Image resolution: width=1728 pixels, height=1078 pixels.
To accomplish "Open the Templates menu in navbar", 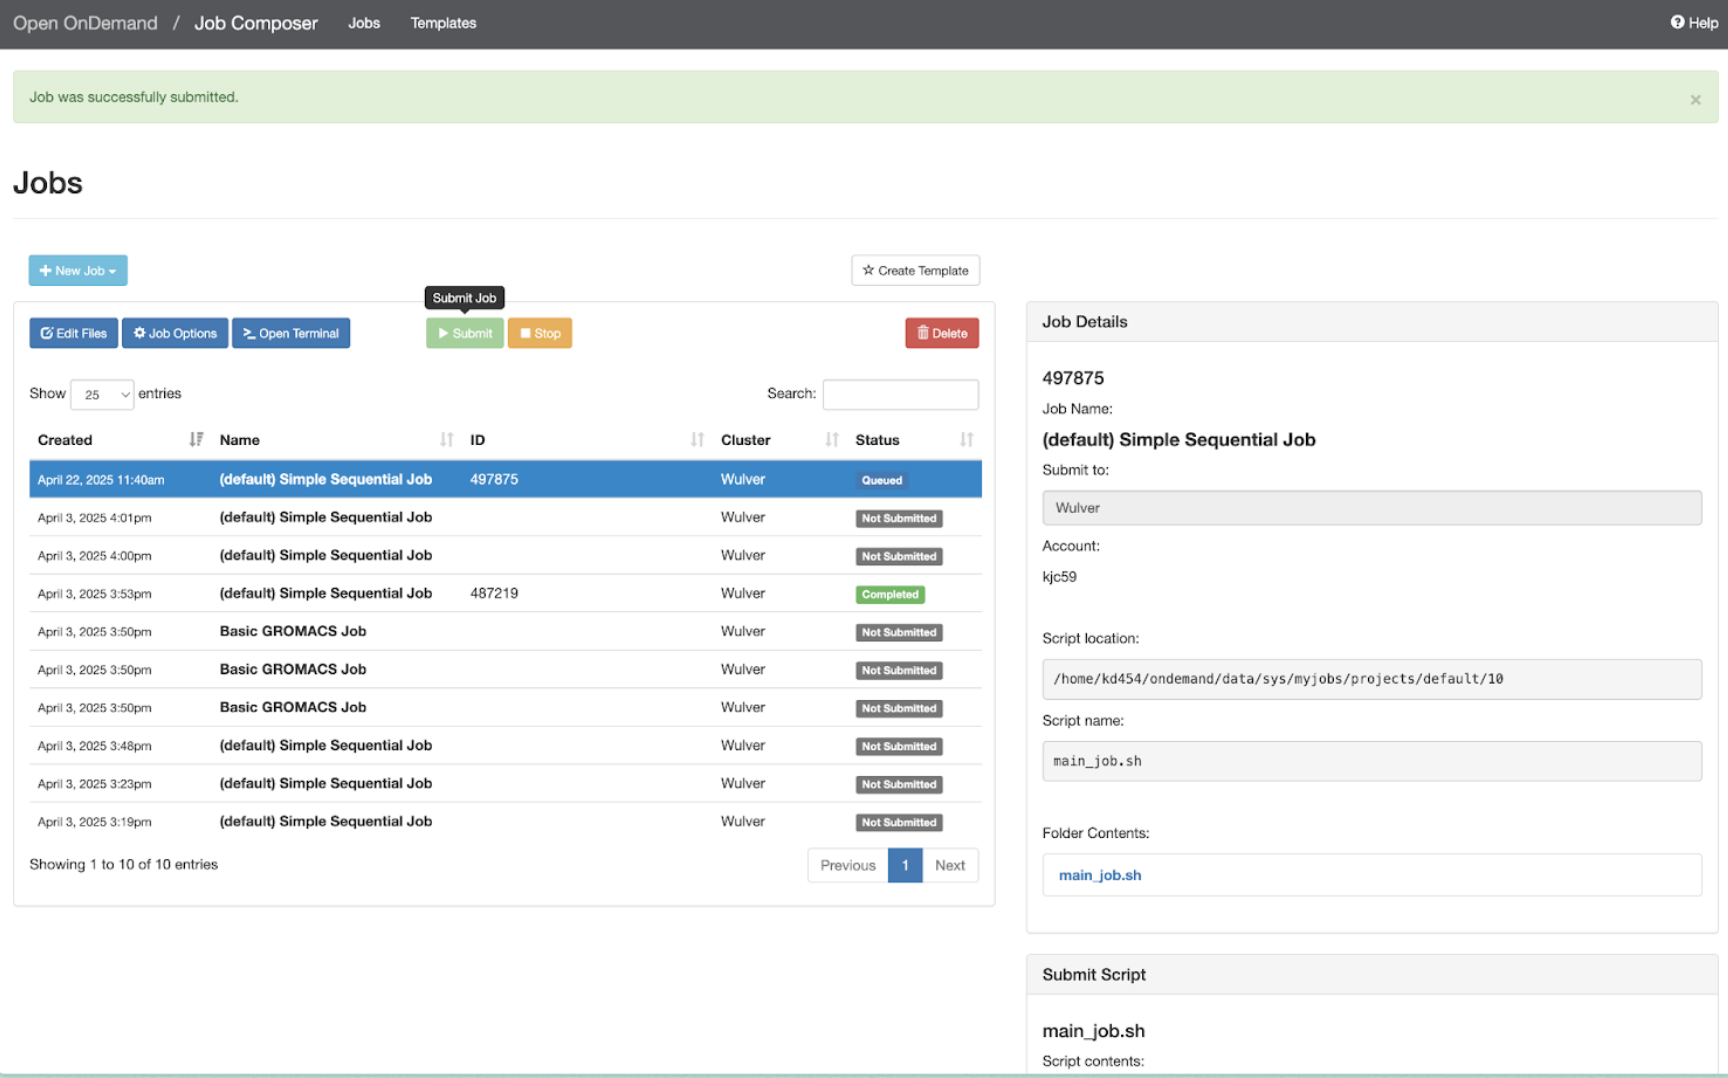I will [443, 23].
